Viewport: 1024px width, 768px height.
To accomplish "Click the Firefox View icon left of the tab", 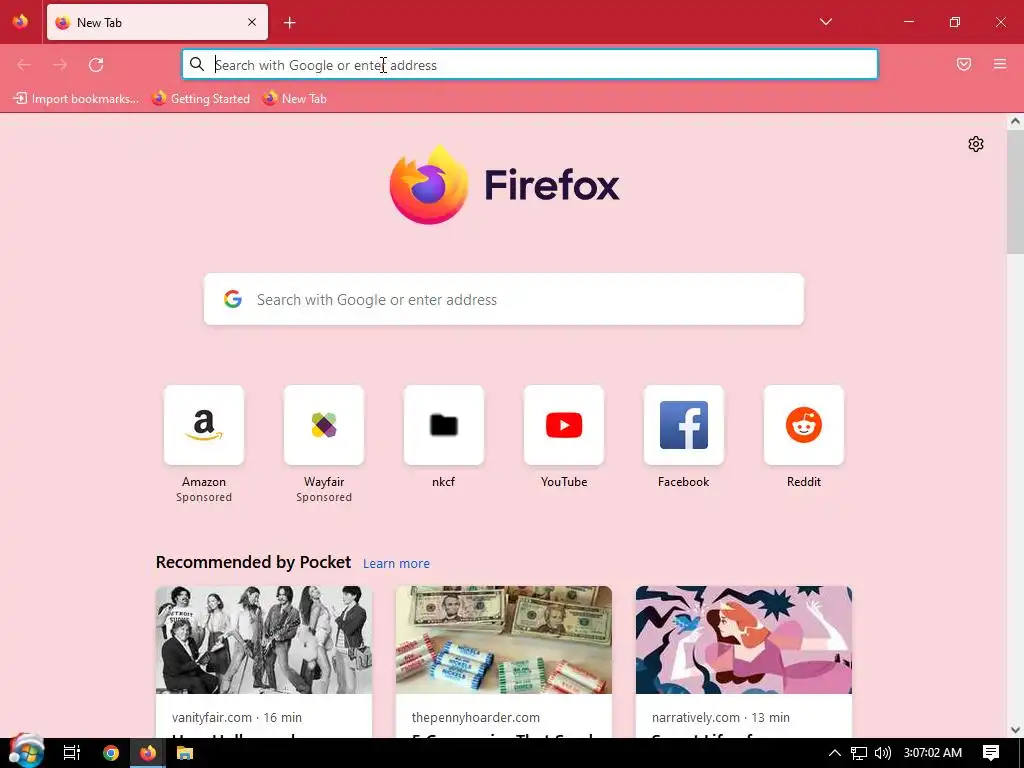I will click(21, 22).
